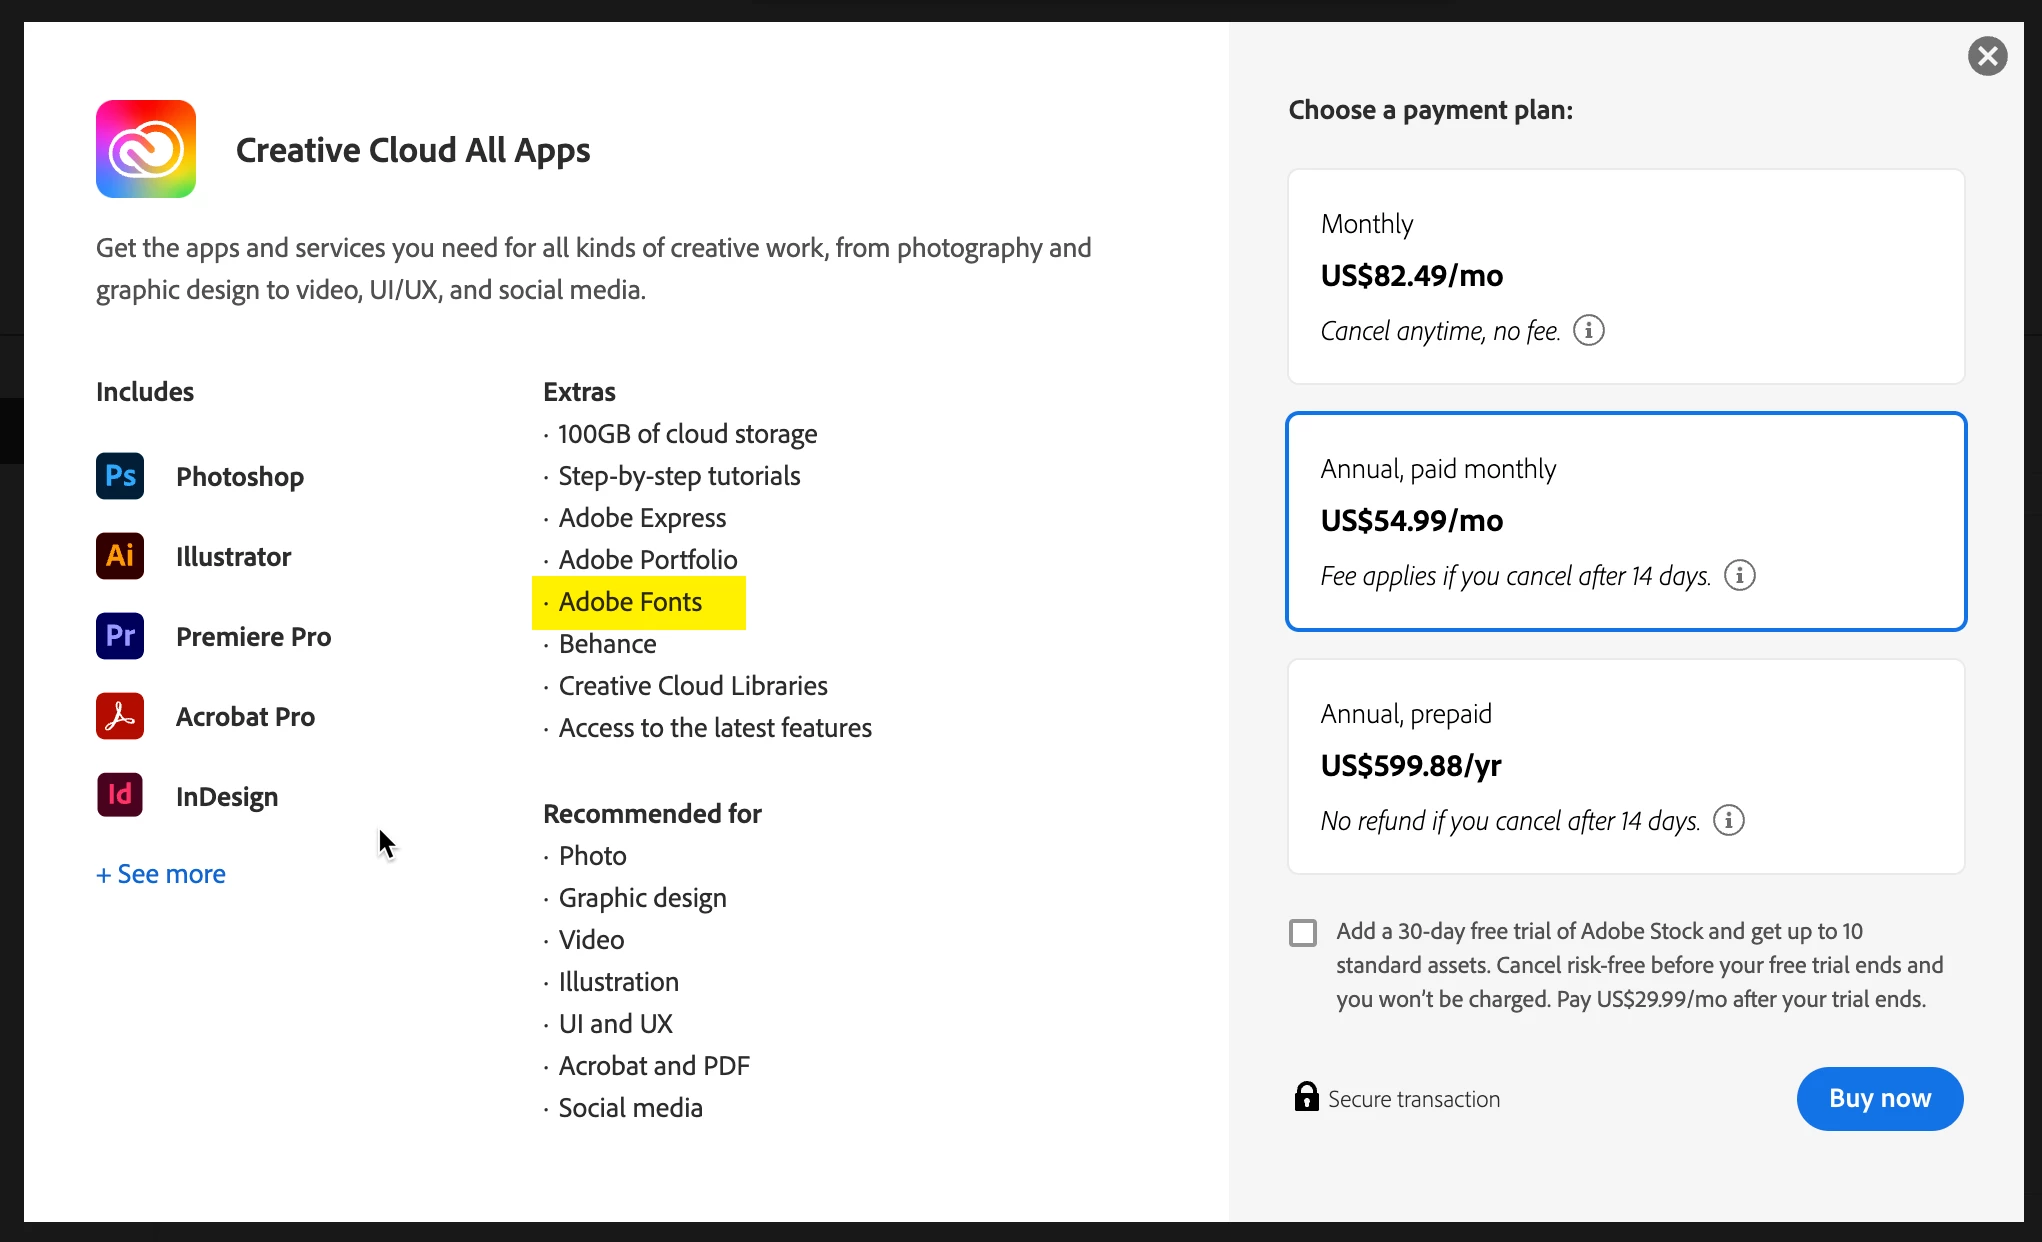
Task: Click the InDesign Id icon
Action: [x=120, y=796]
